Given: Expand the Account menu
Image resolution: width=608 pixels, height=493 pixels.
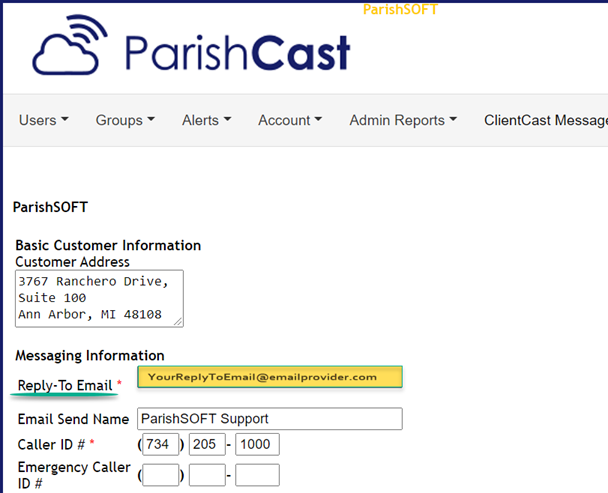Looking at the screenshot, I should tap(290, 120).
